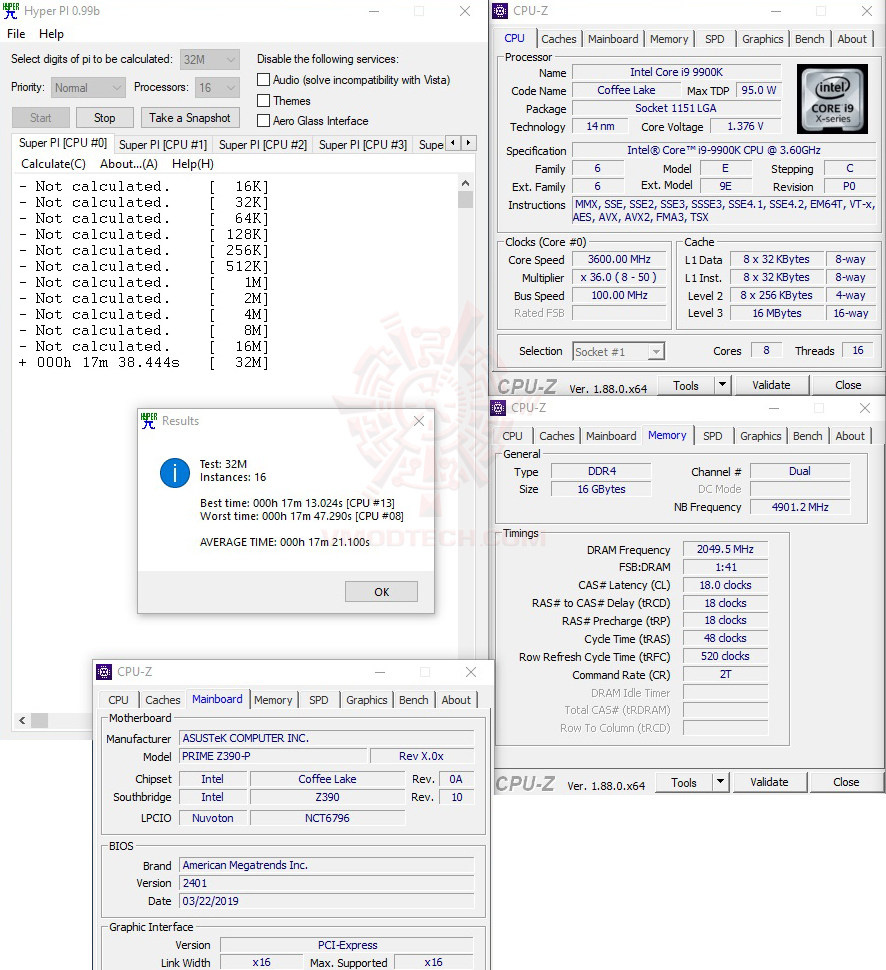Click the Take a Snapshot button

point(189,118)
